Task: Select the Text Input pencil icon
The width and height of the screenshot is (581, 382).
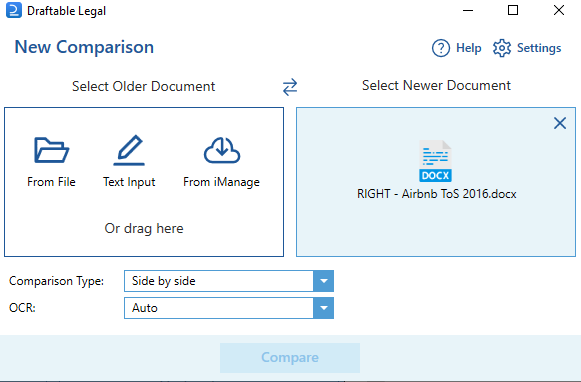Action: (129, 150)
